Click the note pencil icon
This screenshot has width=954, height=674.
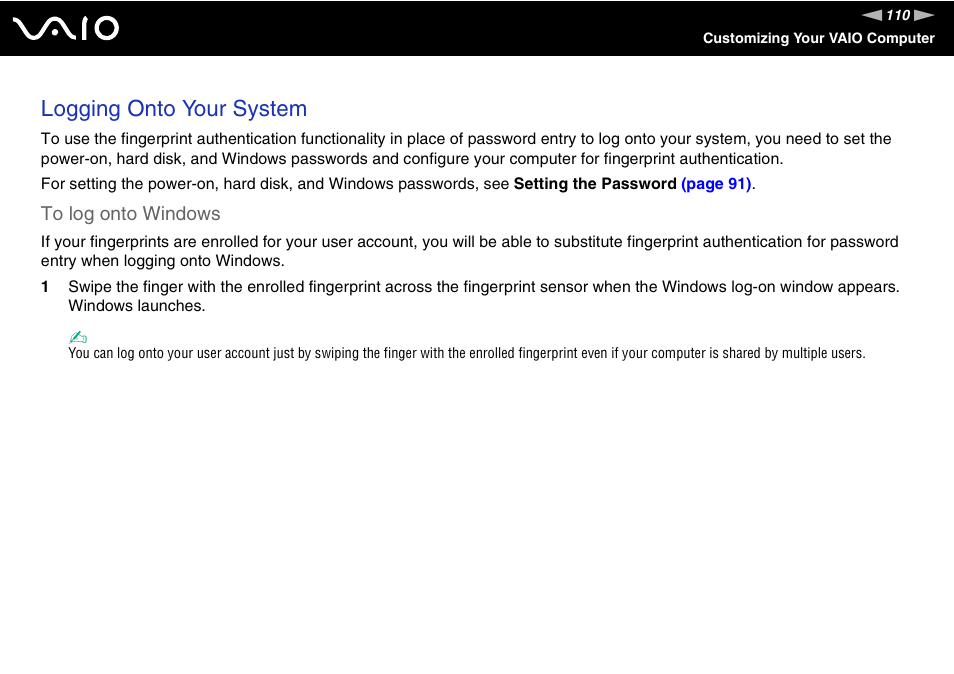tap(78, 337)
